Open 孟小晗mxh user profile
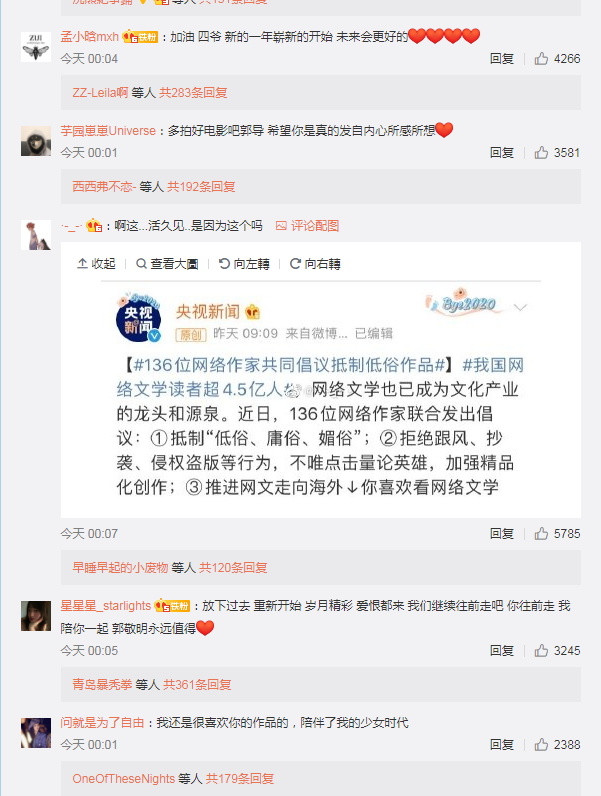 pyautogui.click(x=89, y=37)
